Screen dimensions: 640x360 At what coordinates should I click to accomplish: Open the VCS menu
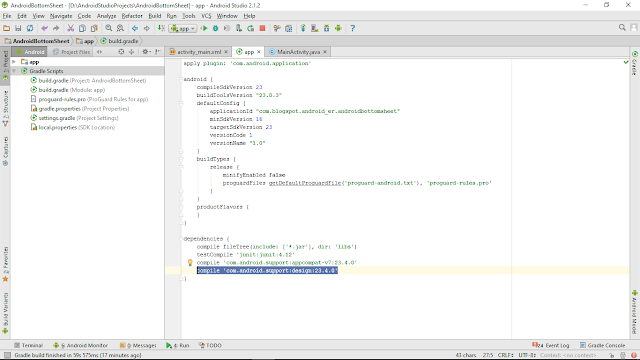coord(206,16)
